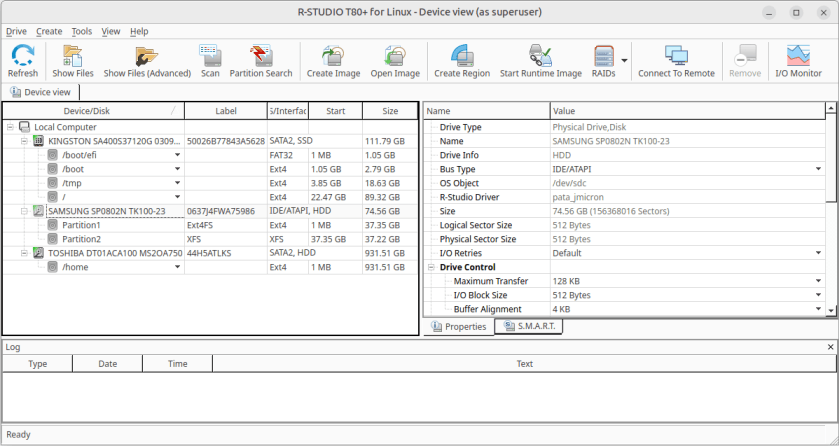Close the Log panel

tap(830, 347)
